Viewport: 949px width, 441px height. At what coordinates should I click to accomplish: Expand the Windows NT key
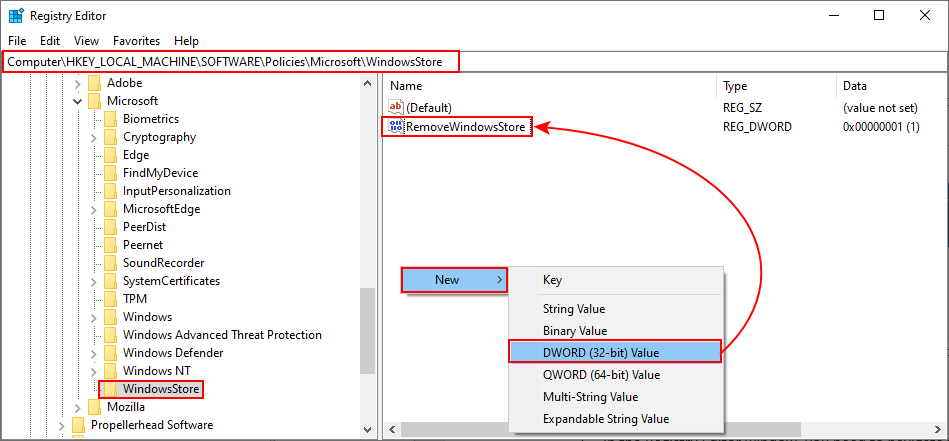click(94, 371)
